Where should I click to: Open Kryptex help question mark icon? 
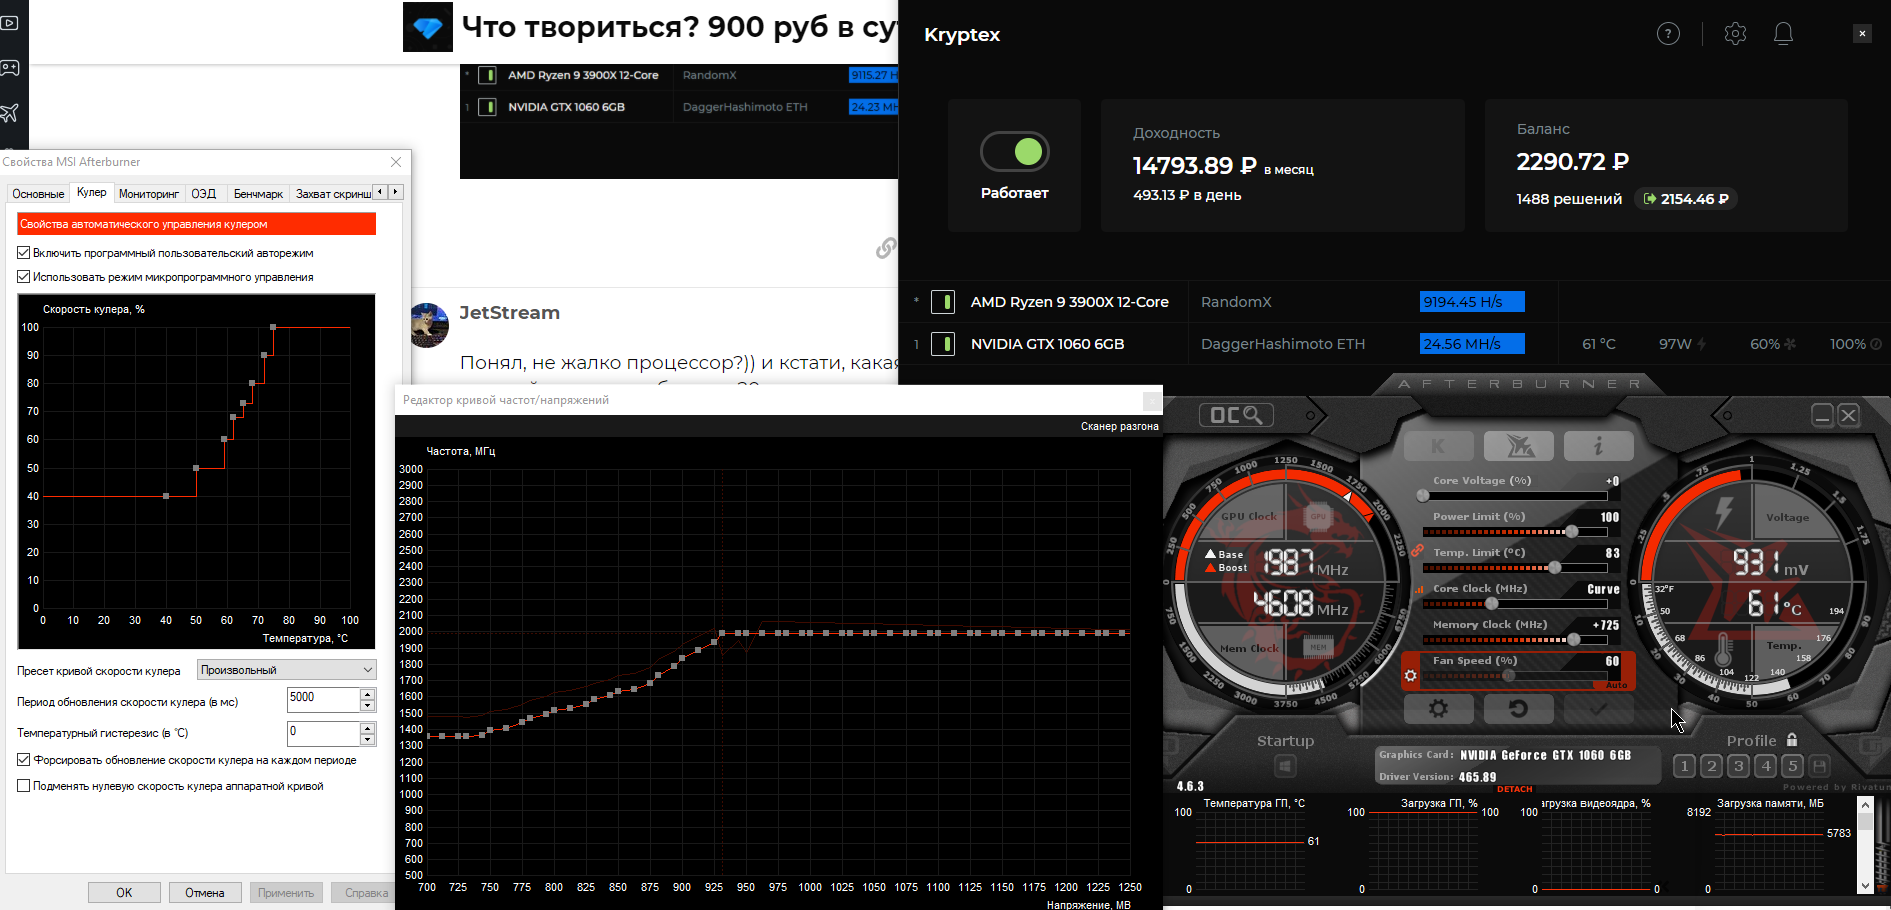tap(1668, 34)
